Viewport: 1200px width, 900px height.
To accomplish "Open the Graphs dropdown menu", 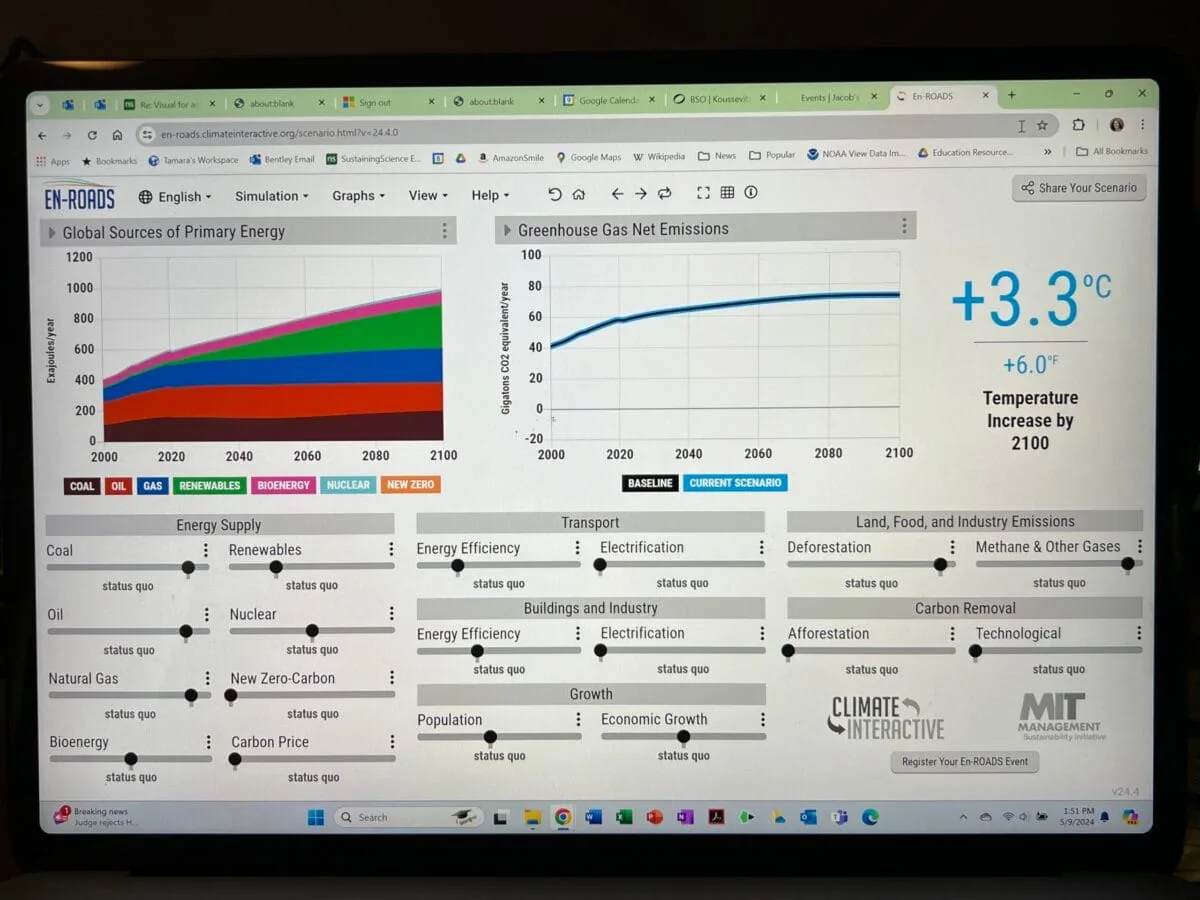I will point(358,196).
